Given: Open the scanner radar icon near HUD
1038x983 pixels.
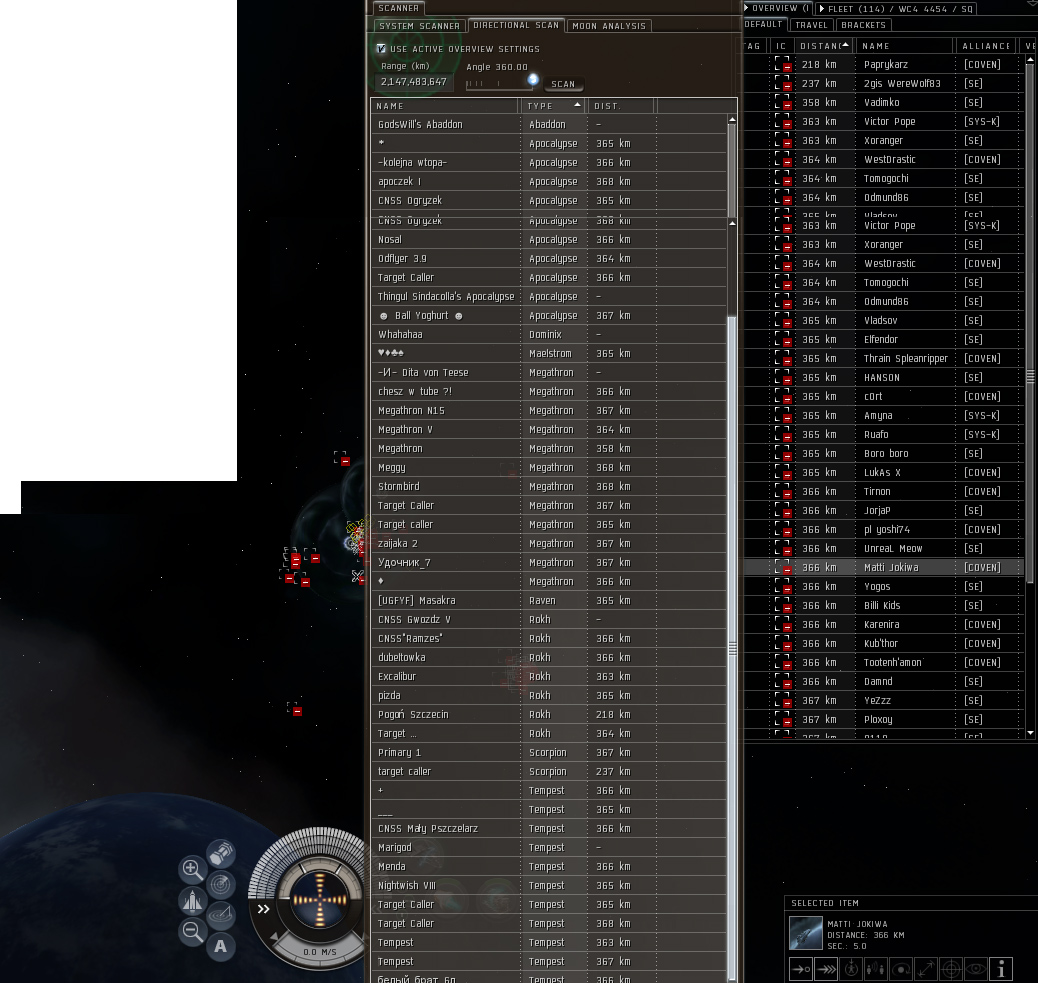Looking at the screenshot, I should 221,885.
